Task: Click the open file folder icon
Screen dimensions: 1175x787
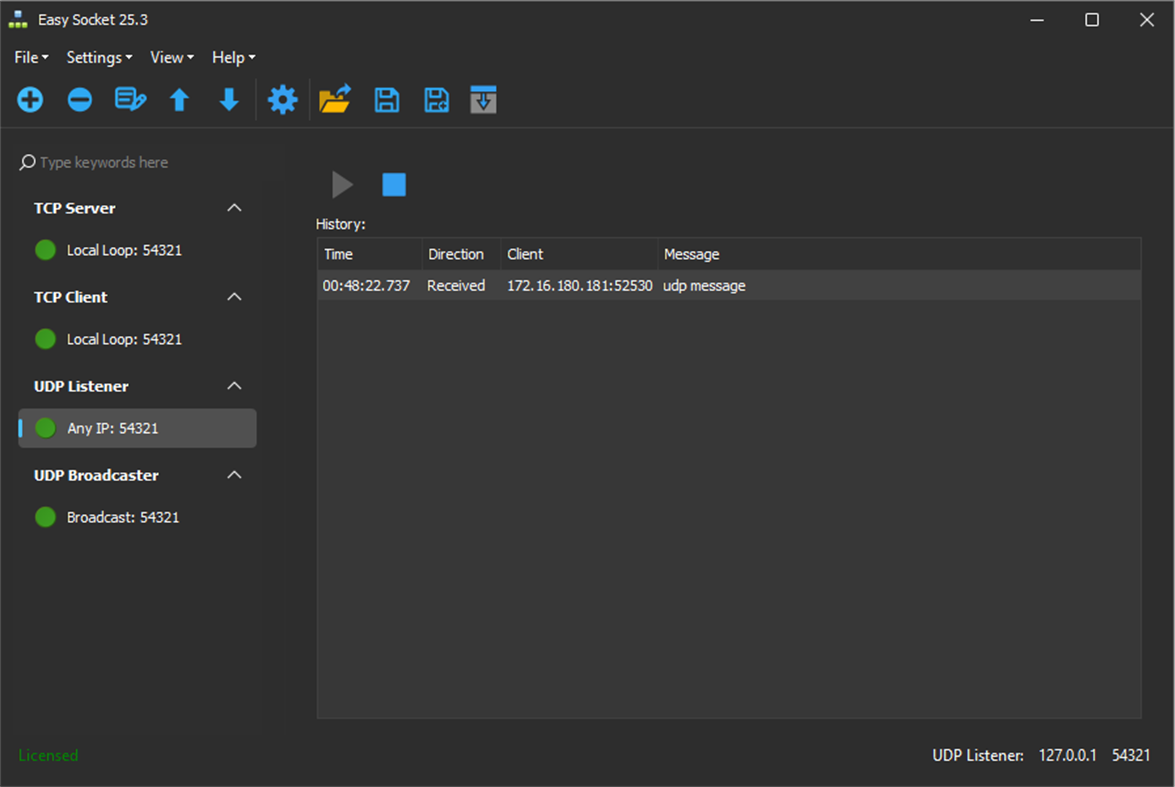Action: coord(335,99)
